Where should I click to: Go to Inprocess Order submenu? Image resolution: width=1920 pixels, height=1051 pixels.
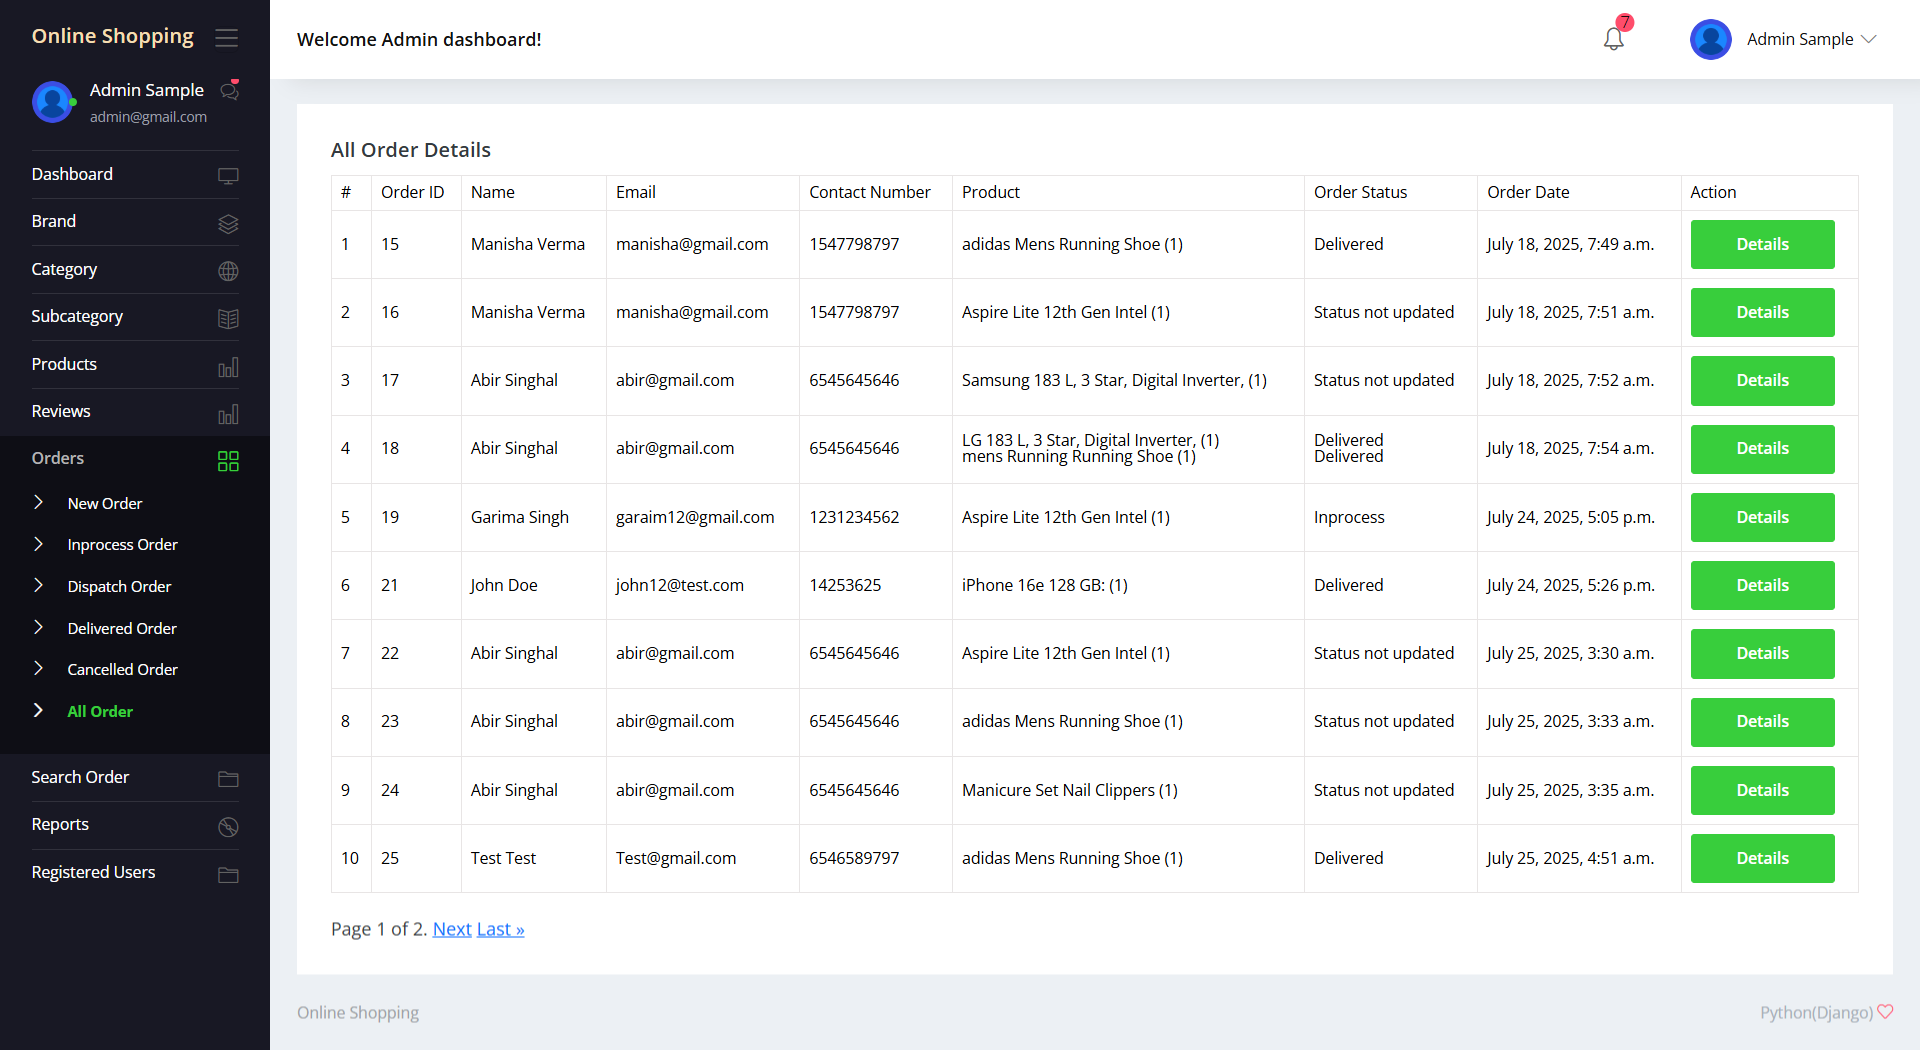click(x=122, y=544)
